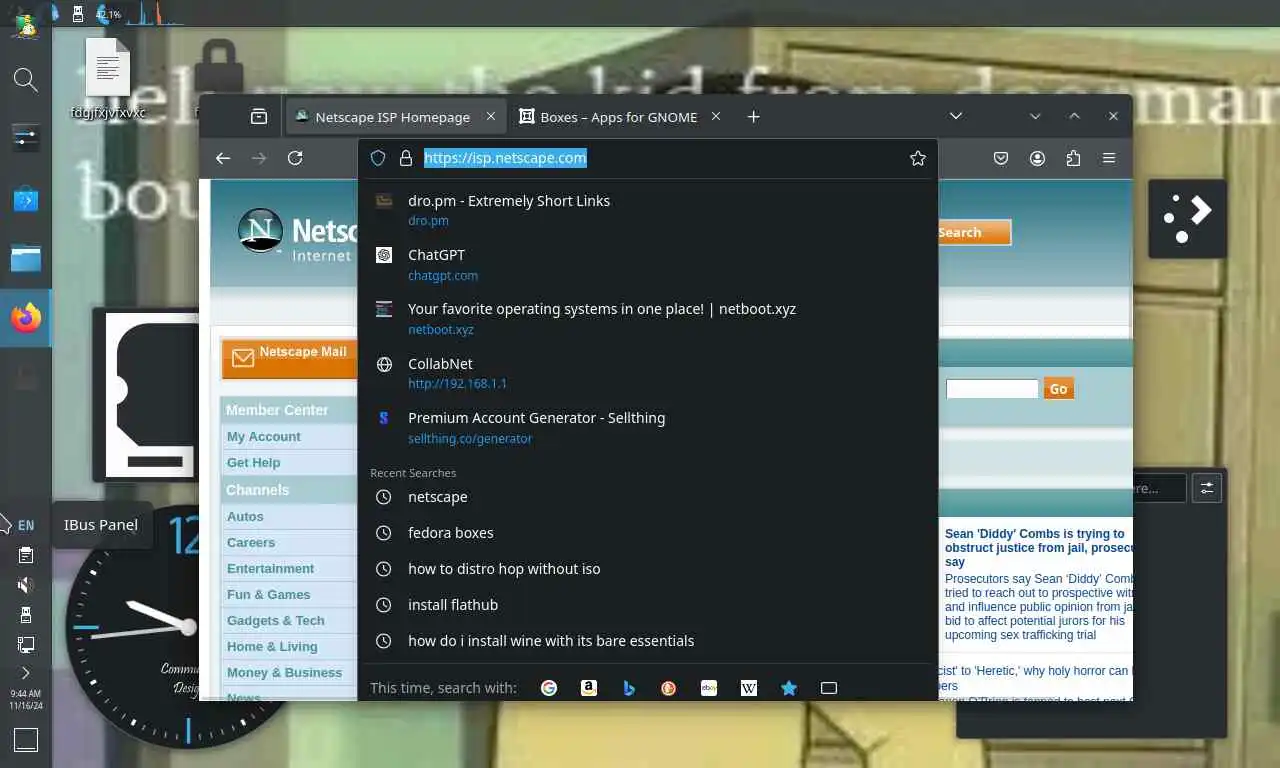Open the removable devices tray icon
This screenshot has height=768, width=1280.
[26, 615]
